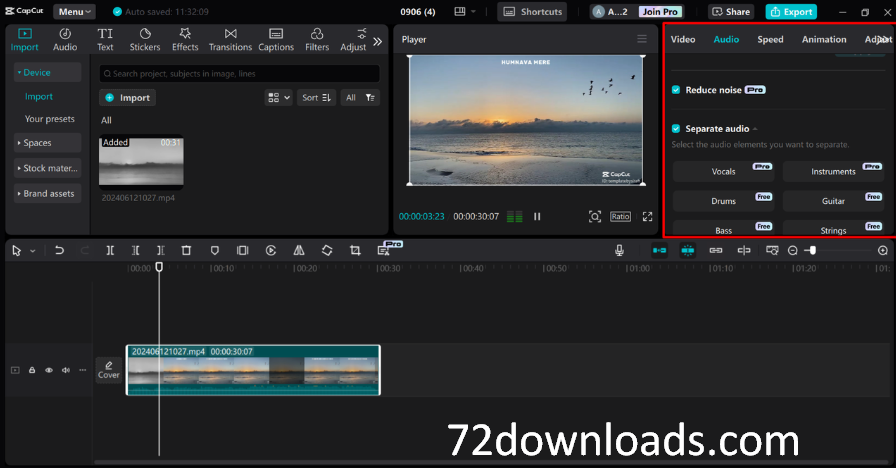Select the crop tool icon
Image resolution: width=896 pixels, height=468 pixels.
355,250
